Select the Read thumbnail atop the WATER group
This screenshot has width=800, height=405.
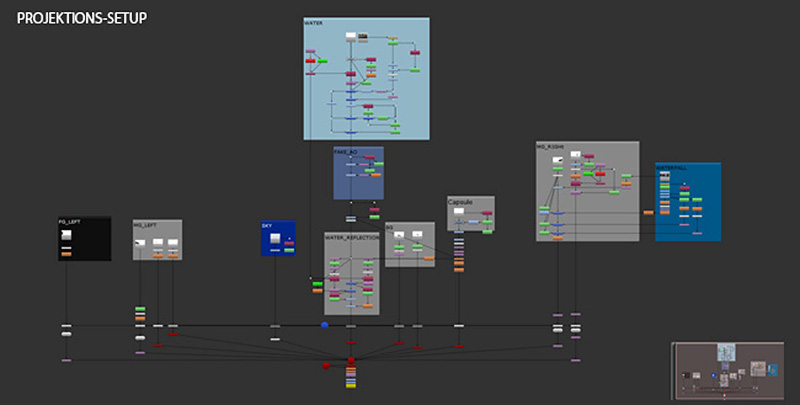(x=351, y=36)
